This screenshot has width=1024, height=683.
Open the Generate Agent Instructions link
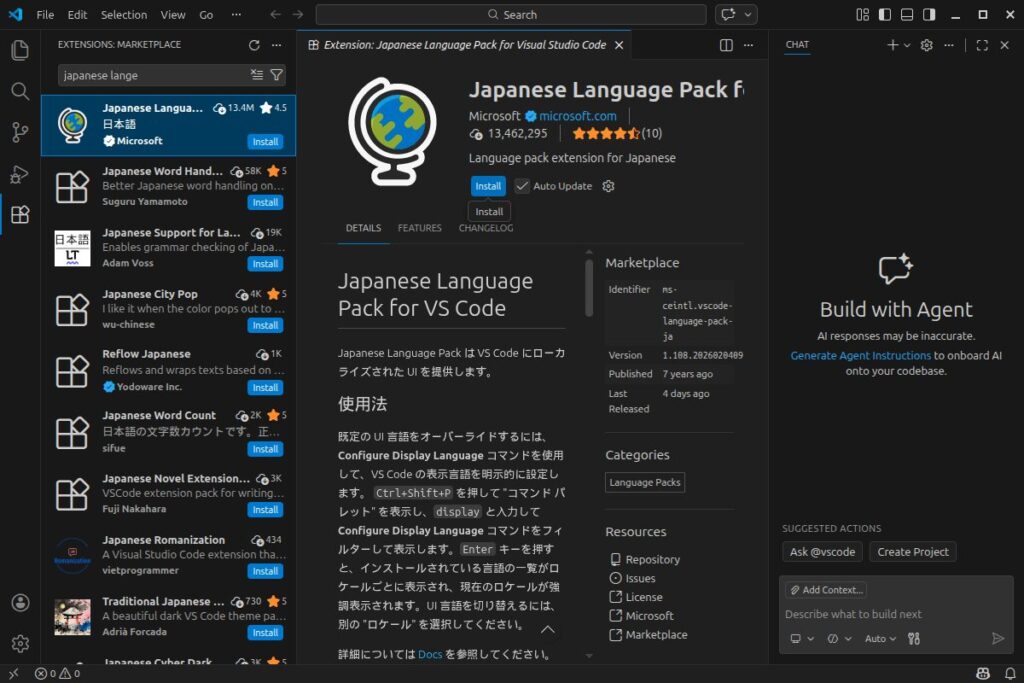click(x=860, y=355)
